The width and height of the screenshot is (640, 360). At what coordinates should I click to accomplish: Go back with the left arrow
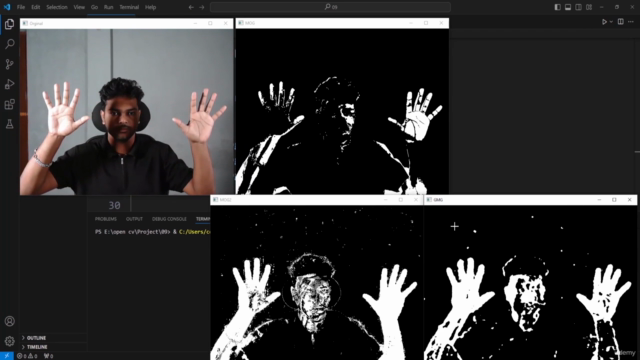pos(191,7)
